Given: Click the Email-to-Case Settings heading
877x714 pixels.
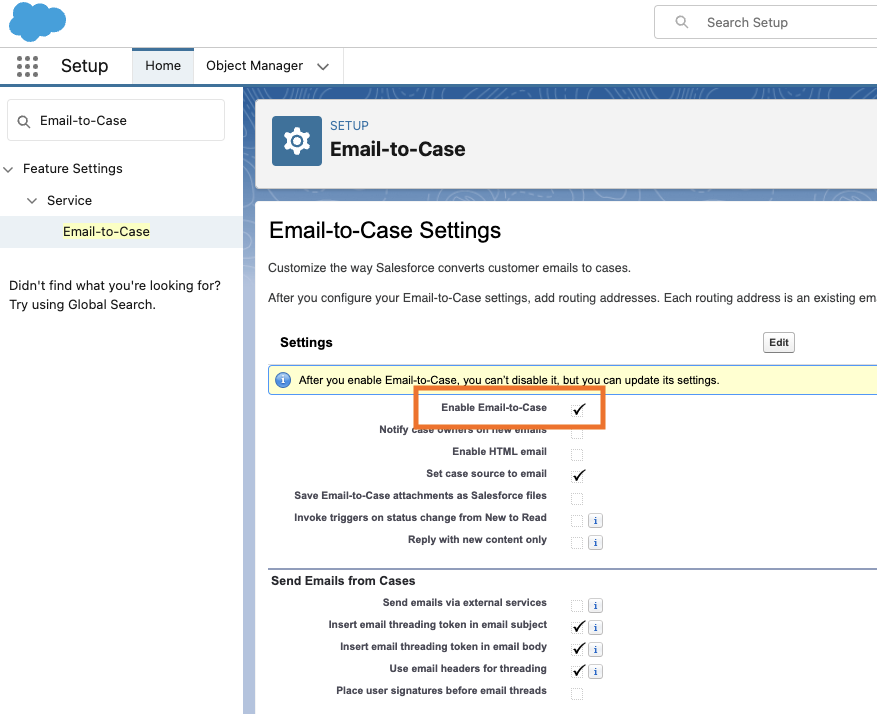Looking at the screenshot, I should 385,230.
